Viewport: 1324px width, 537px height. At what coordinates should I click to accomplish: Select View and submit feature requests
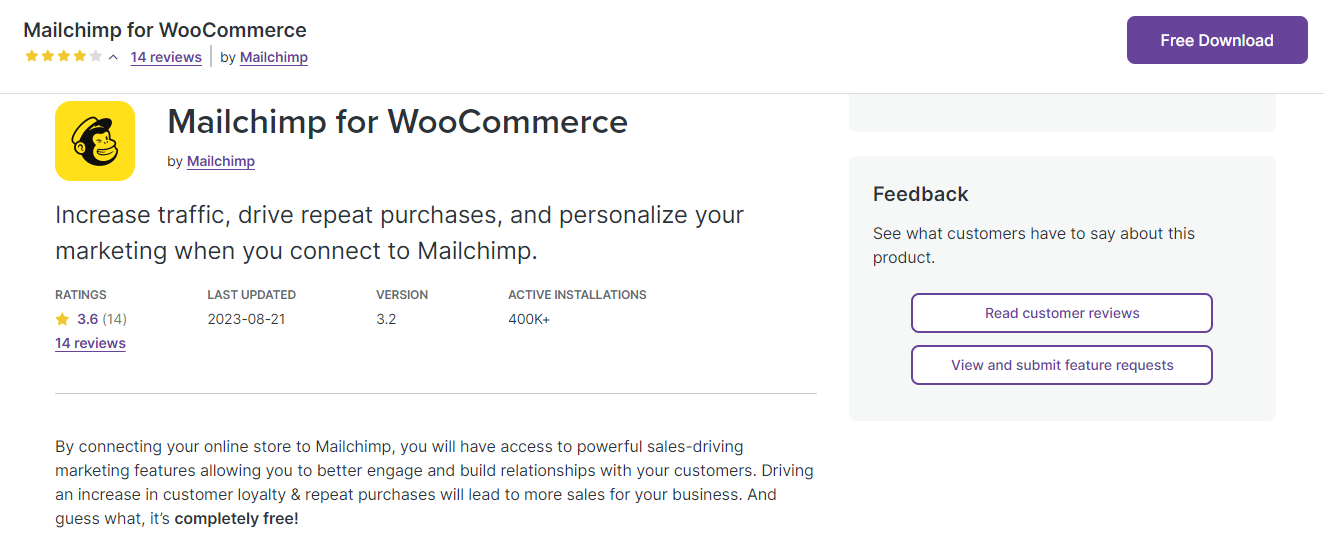pyautogui.click(x=1061, y=365)
